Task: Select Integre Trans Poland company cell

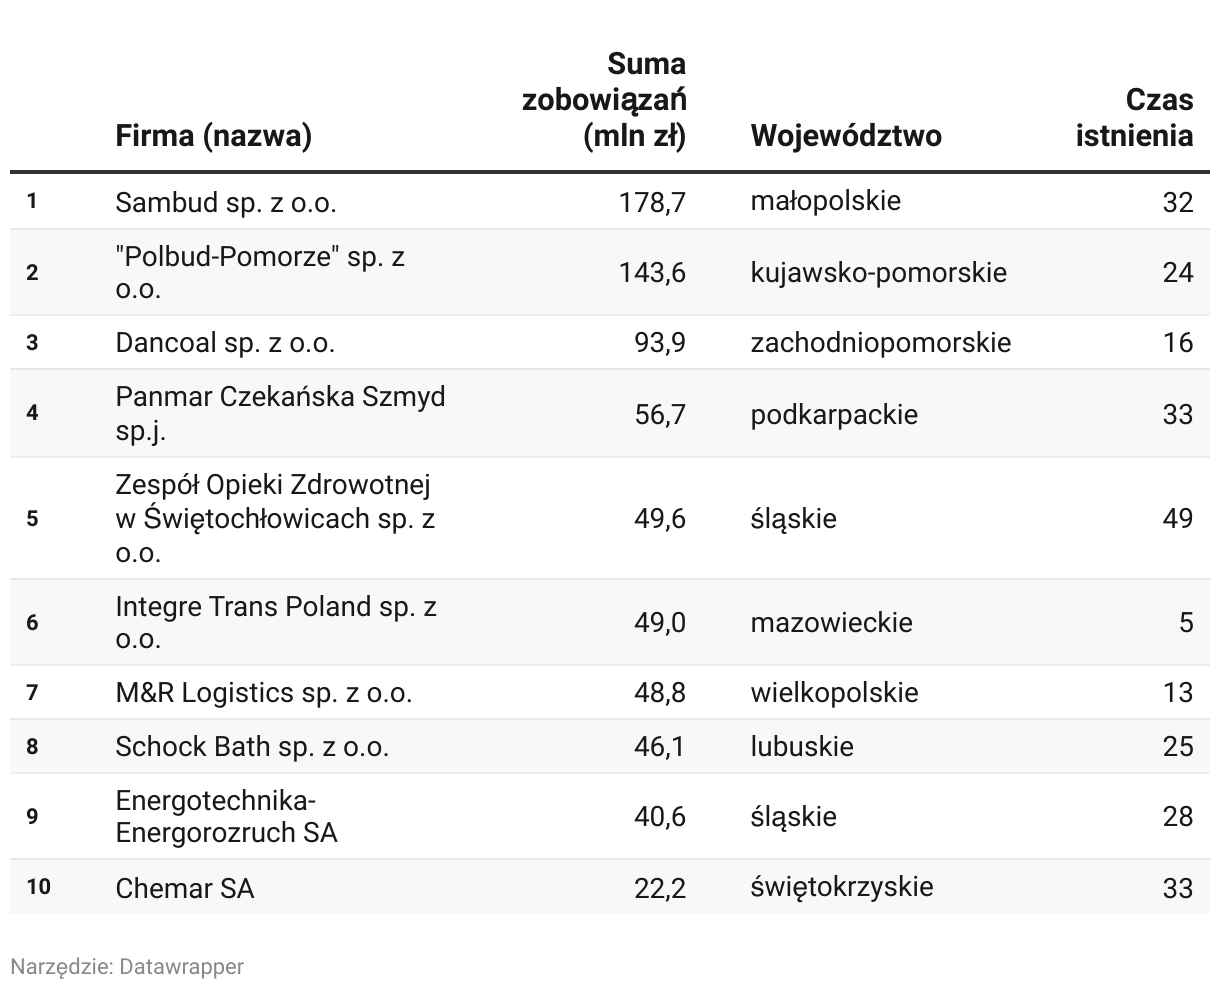Action: click(276, 622)
